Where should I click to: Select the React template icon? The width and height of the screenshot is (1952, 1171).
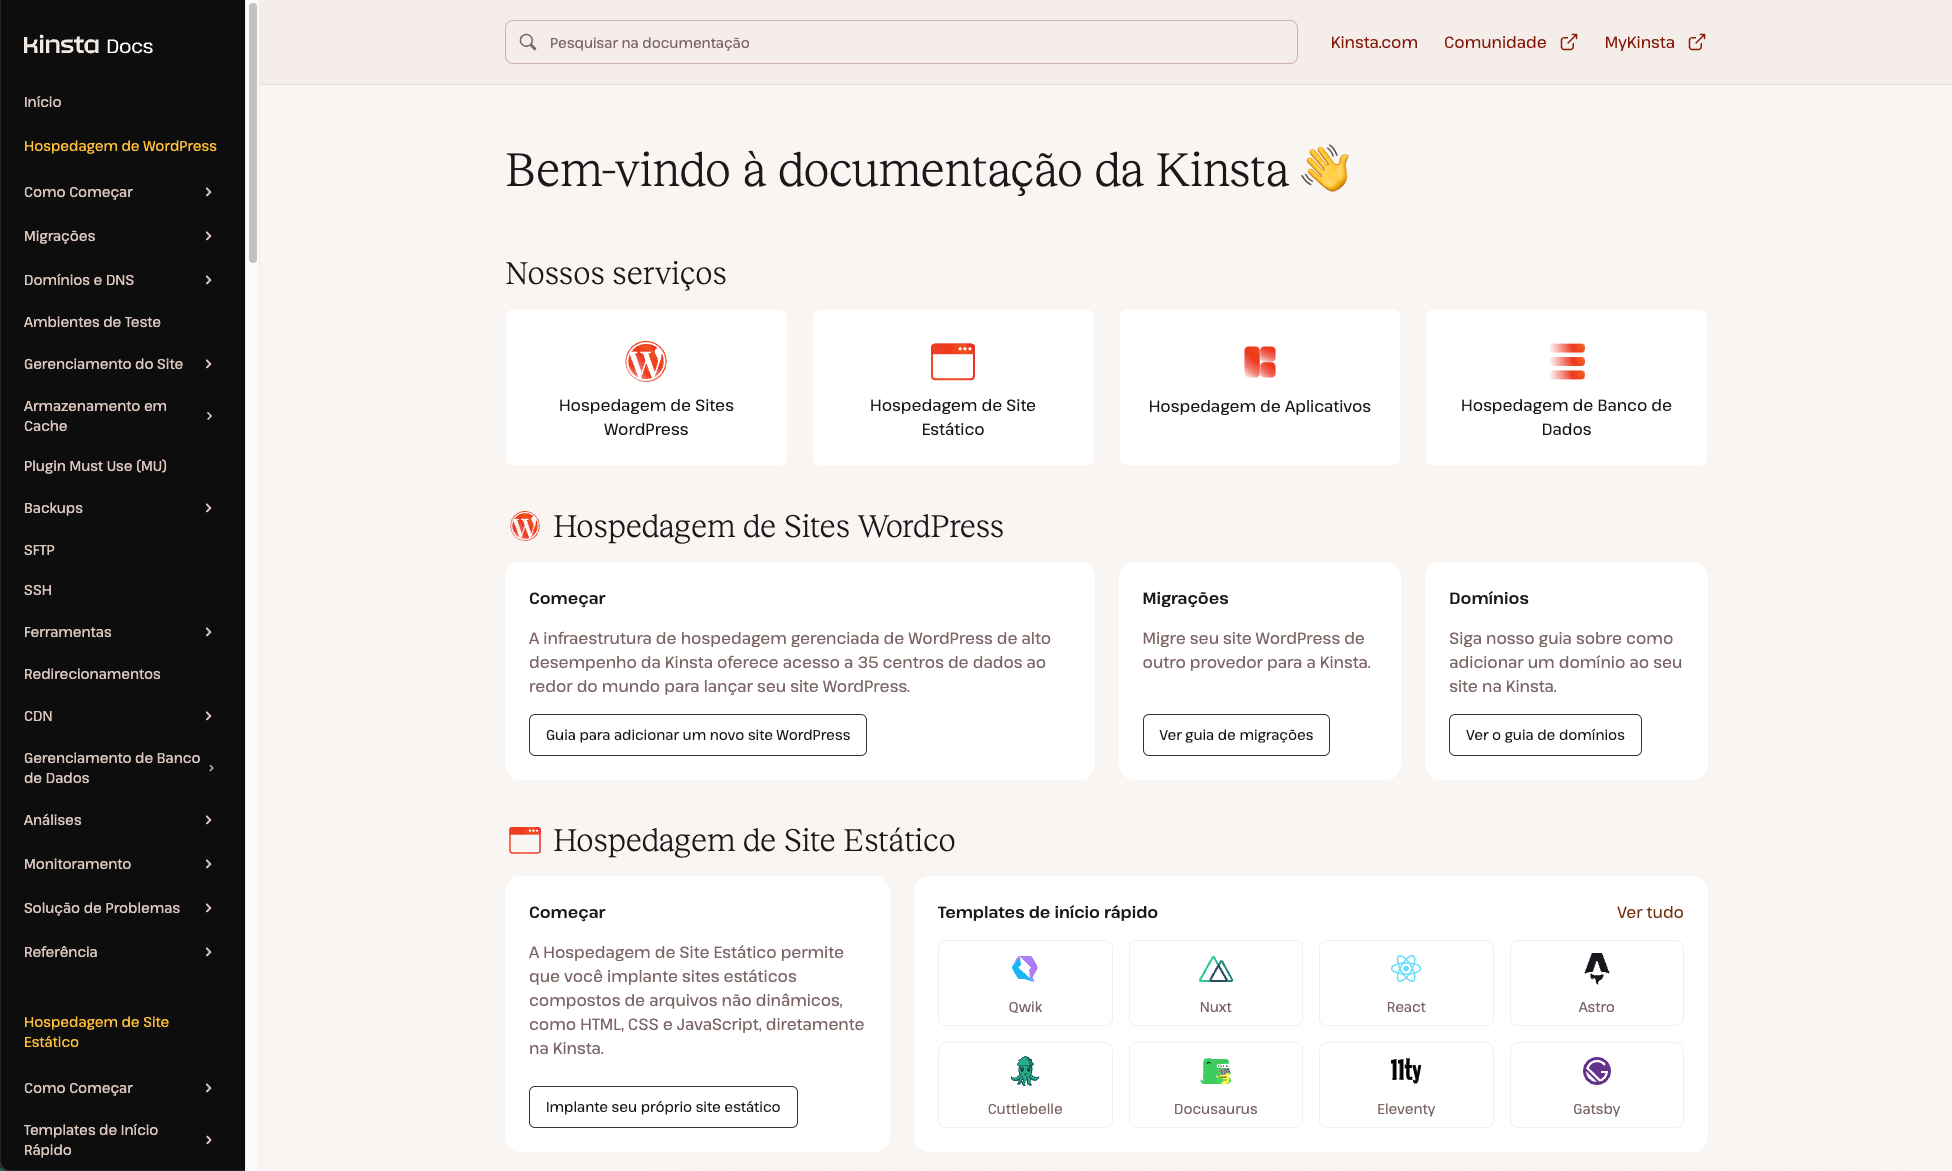pyautogui.click(x=1405, y=968)
